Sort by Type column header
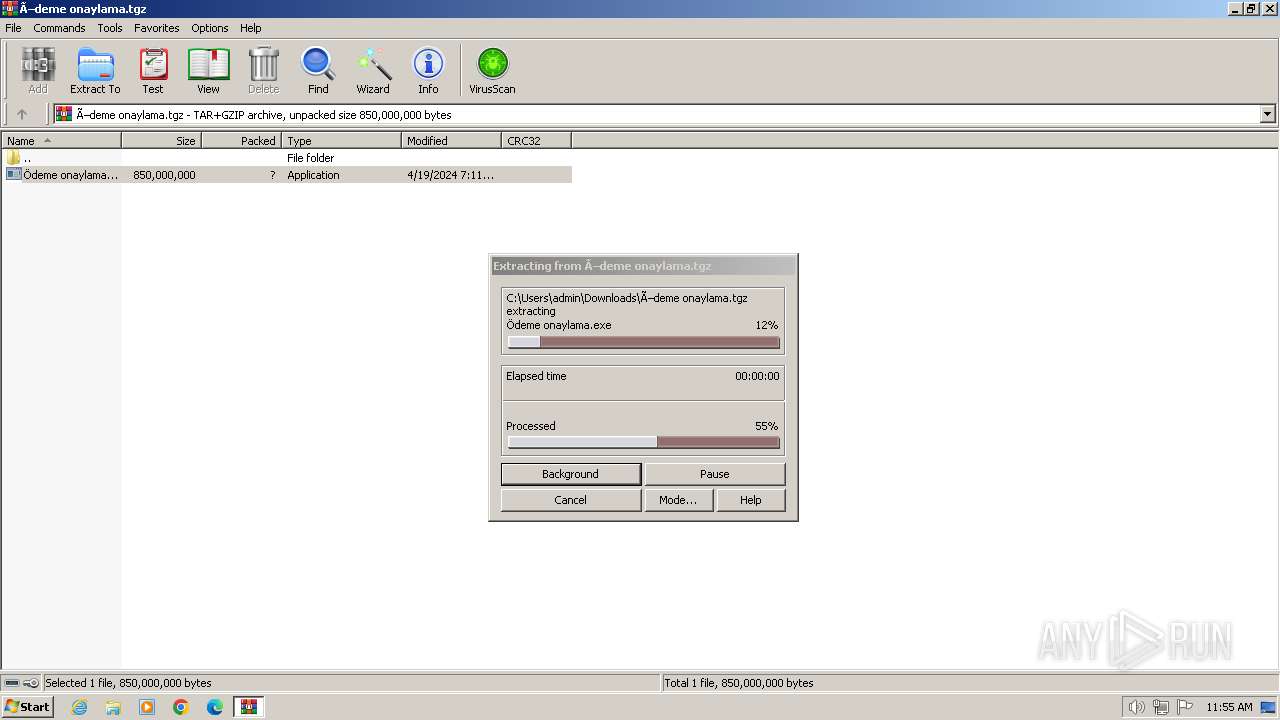Image resolution: width=1280 pixels, height=720 pixels. pos(341,141)
